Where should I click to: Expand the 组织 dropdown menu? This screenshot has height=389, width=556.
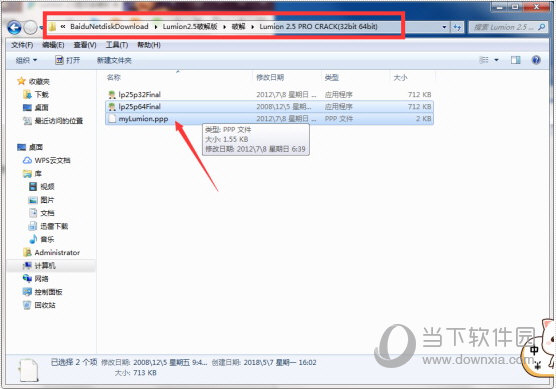point(27,60)
